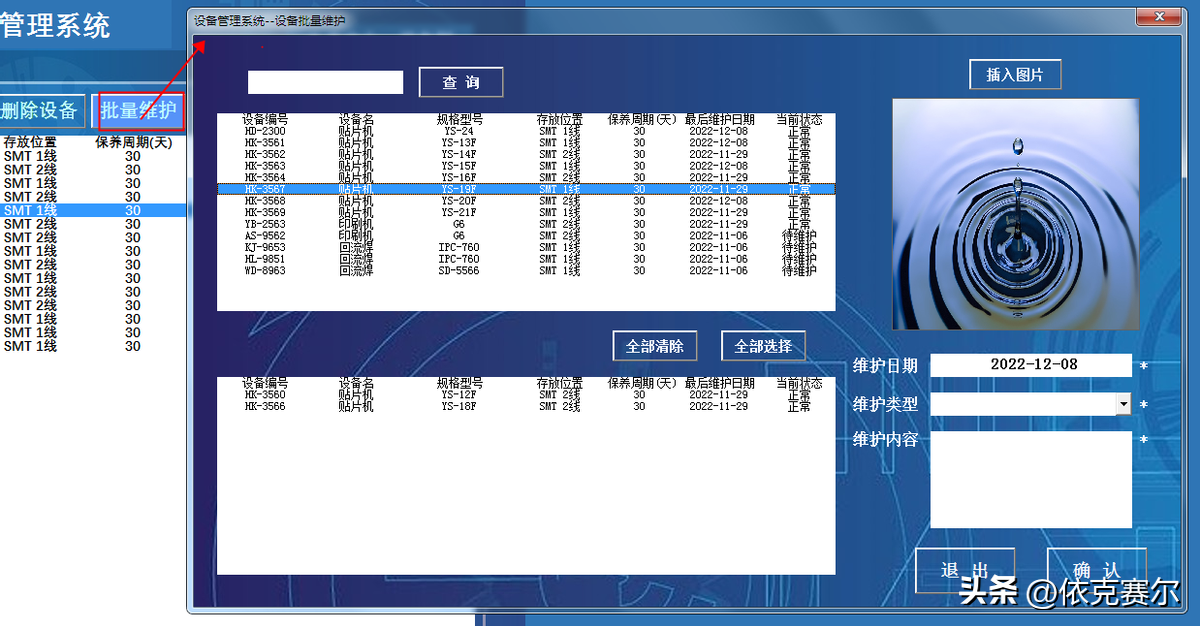Select row HK-3566 in lower list

point(526,407)
